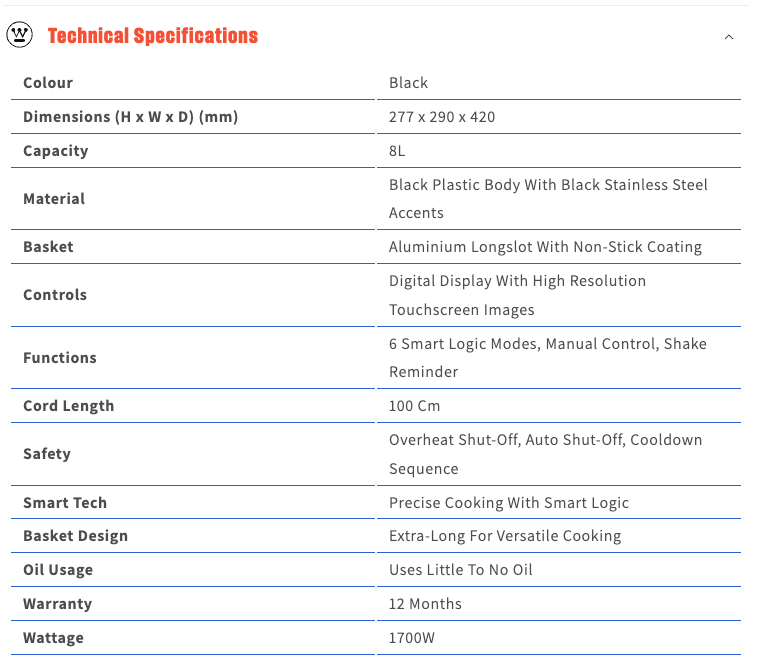This screenshot has width=769, height=671.
Task: Click the 8L capacity value
Action: point(397,151)
